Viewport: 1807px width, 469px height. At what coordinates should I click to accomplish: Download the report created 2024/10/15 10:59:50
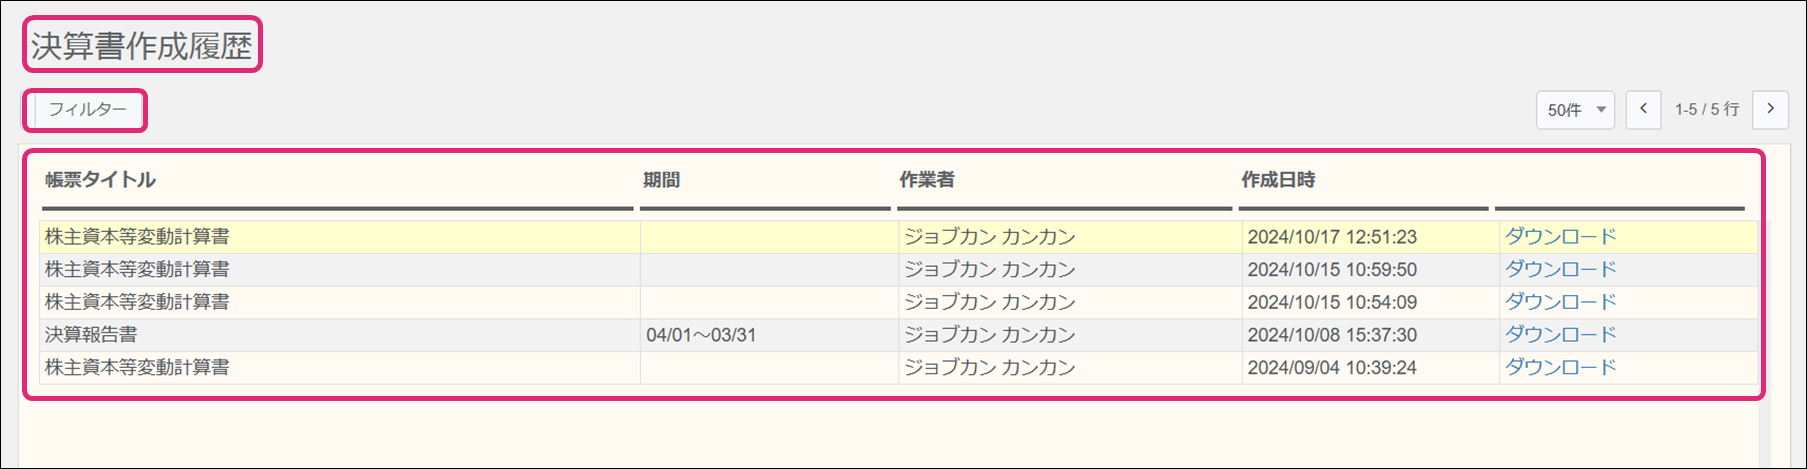point(1560,269)
